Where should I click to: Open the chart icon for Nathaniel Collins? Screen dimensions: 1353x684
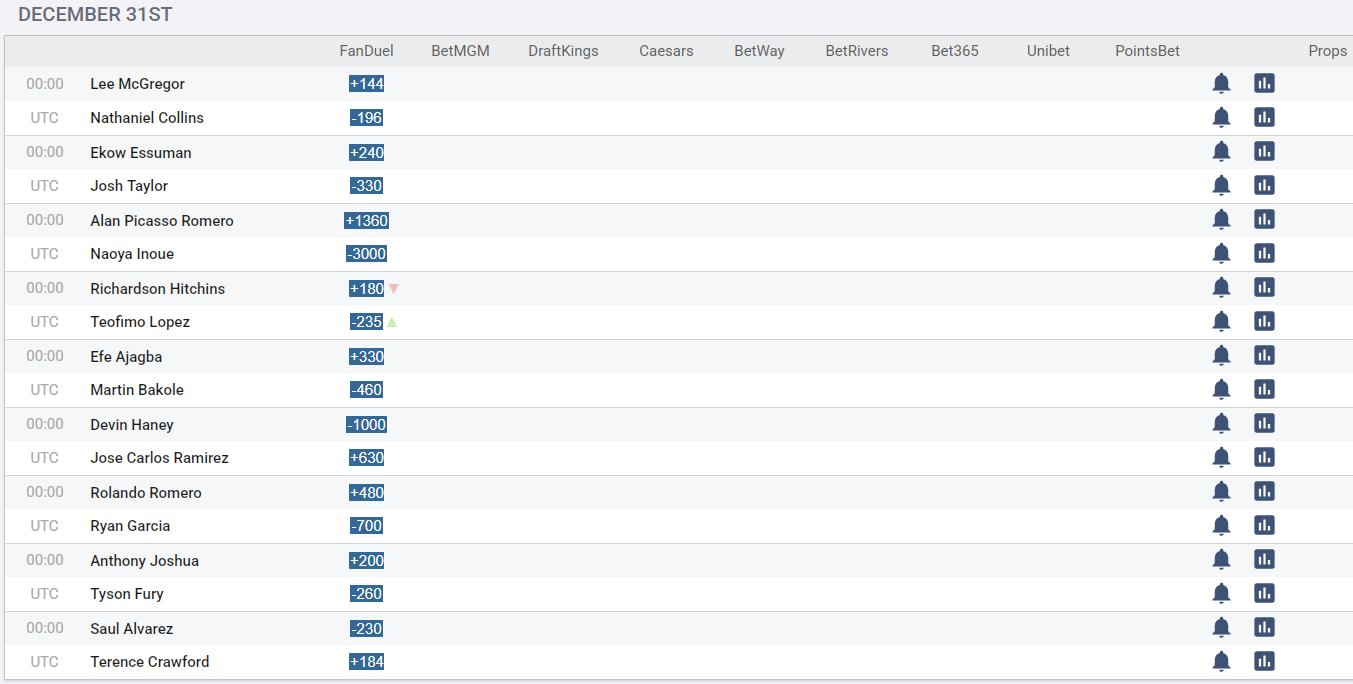pos(1264,118)
